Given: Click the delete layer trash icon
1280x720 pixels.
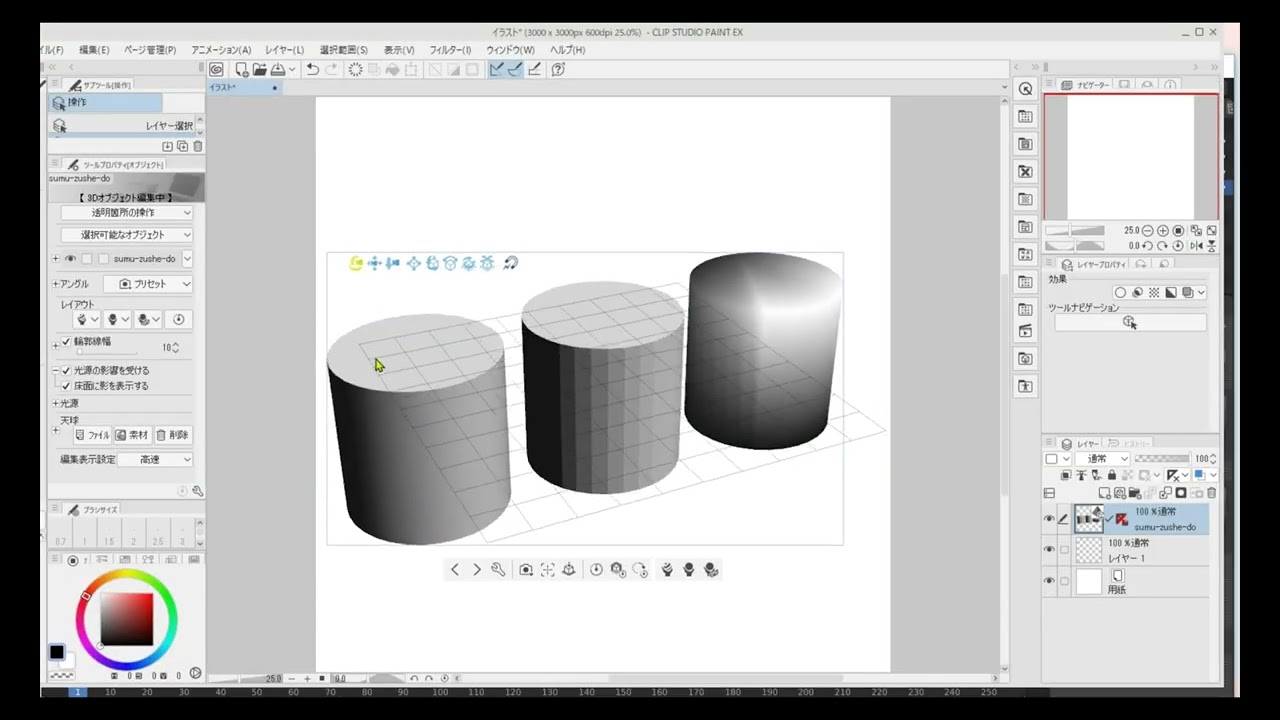Looking at the screenshot, I should [x=1212, y=493].
